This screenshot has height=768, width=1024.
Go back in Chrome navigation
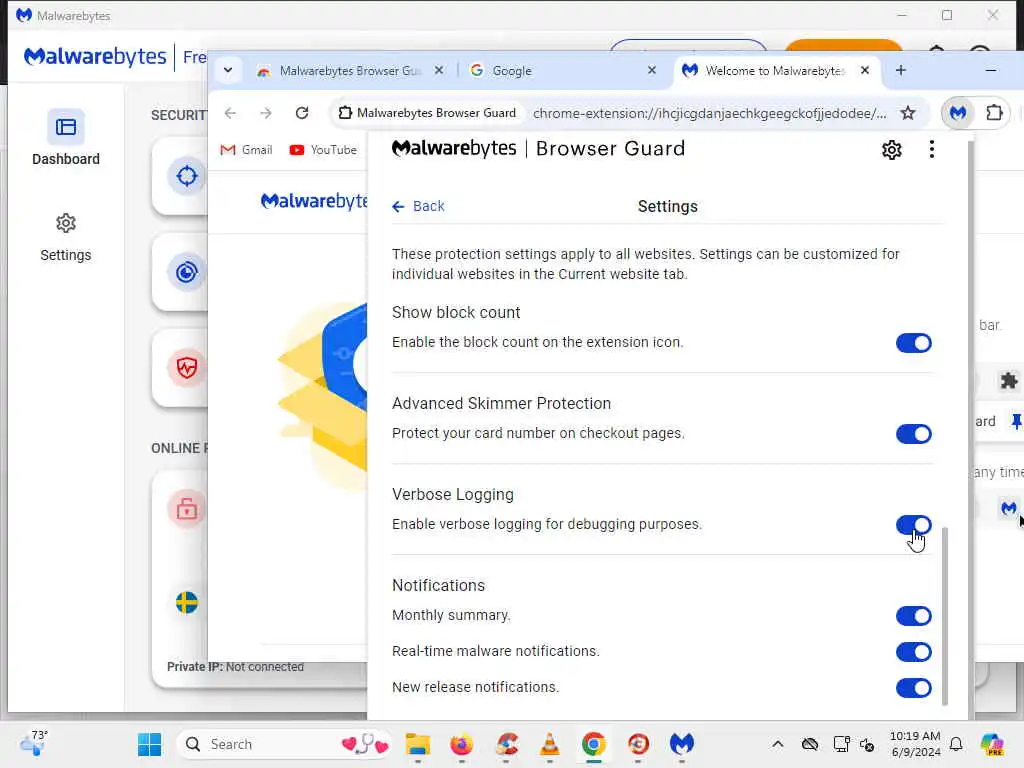(230, 113)
